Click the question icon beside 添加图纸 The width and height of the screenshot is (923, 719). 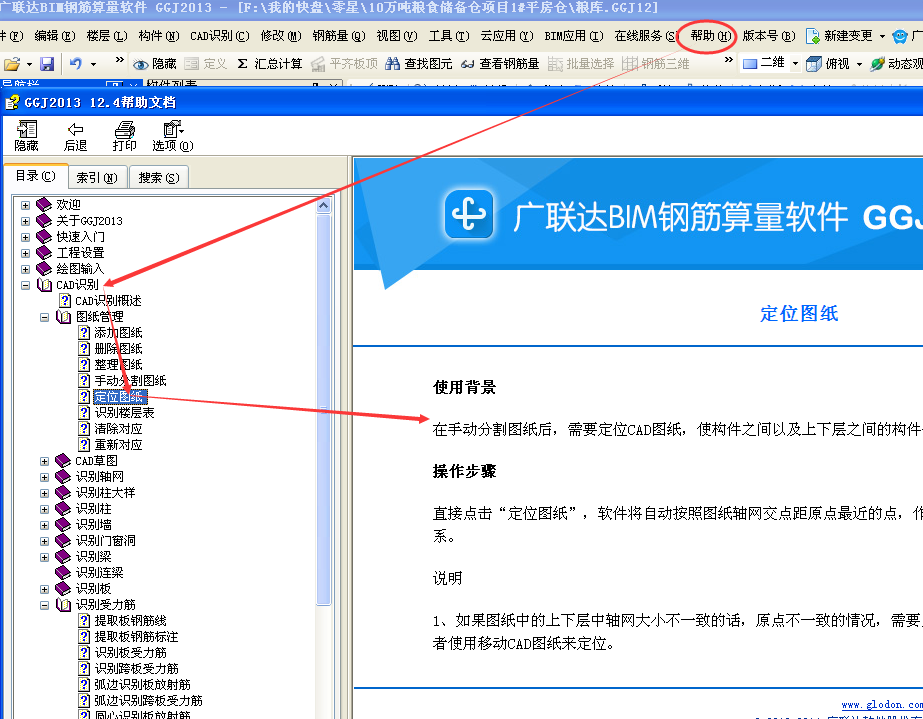84,333
